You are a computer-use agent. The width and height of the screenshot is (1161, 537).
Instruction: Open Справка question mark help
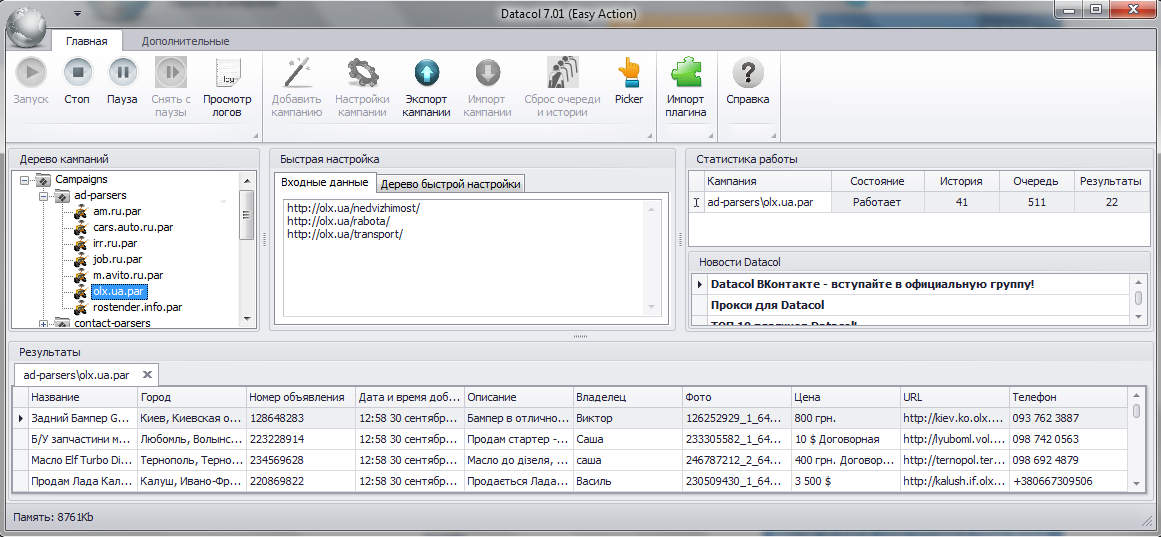pos(748,73)
